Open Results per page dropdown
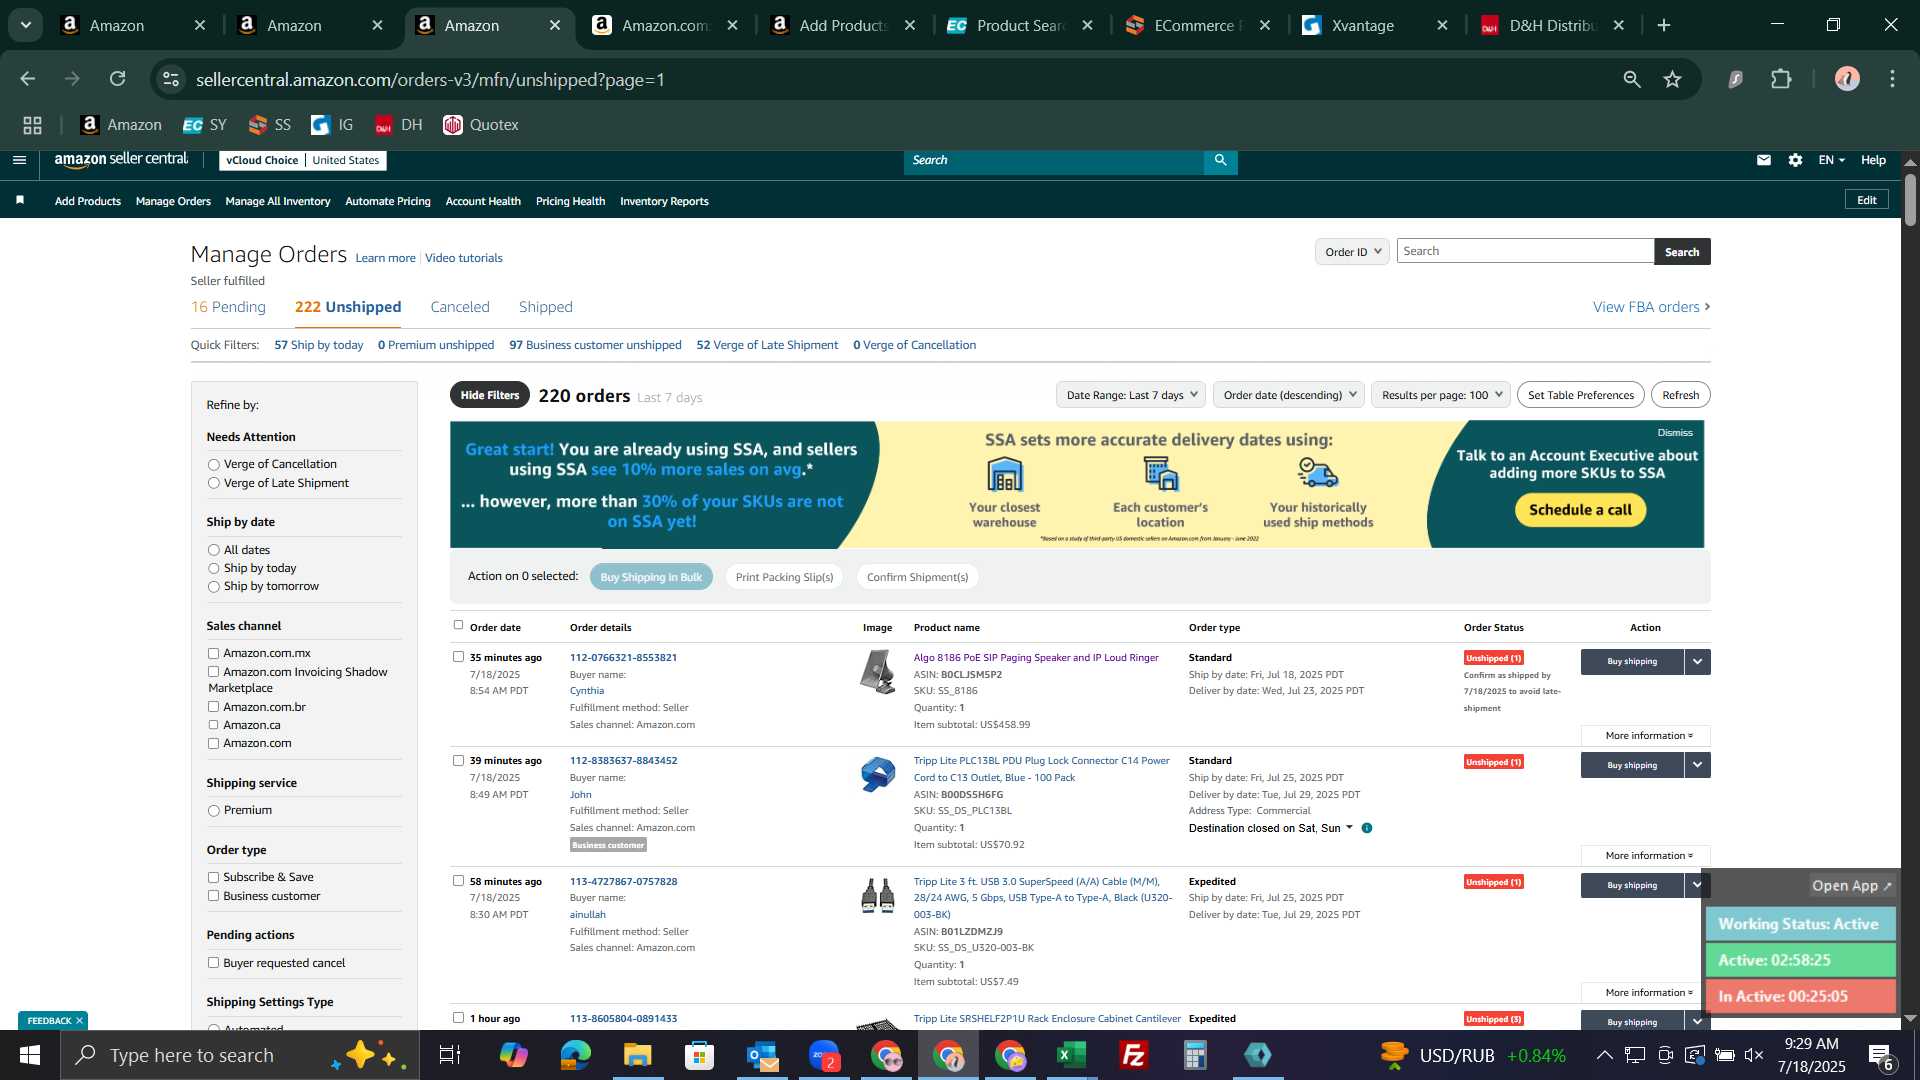Screen dimensions: 1920x1080 (x=1440, y=395)
